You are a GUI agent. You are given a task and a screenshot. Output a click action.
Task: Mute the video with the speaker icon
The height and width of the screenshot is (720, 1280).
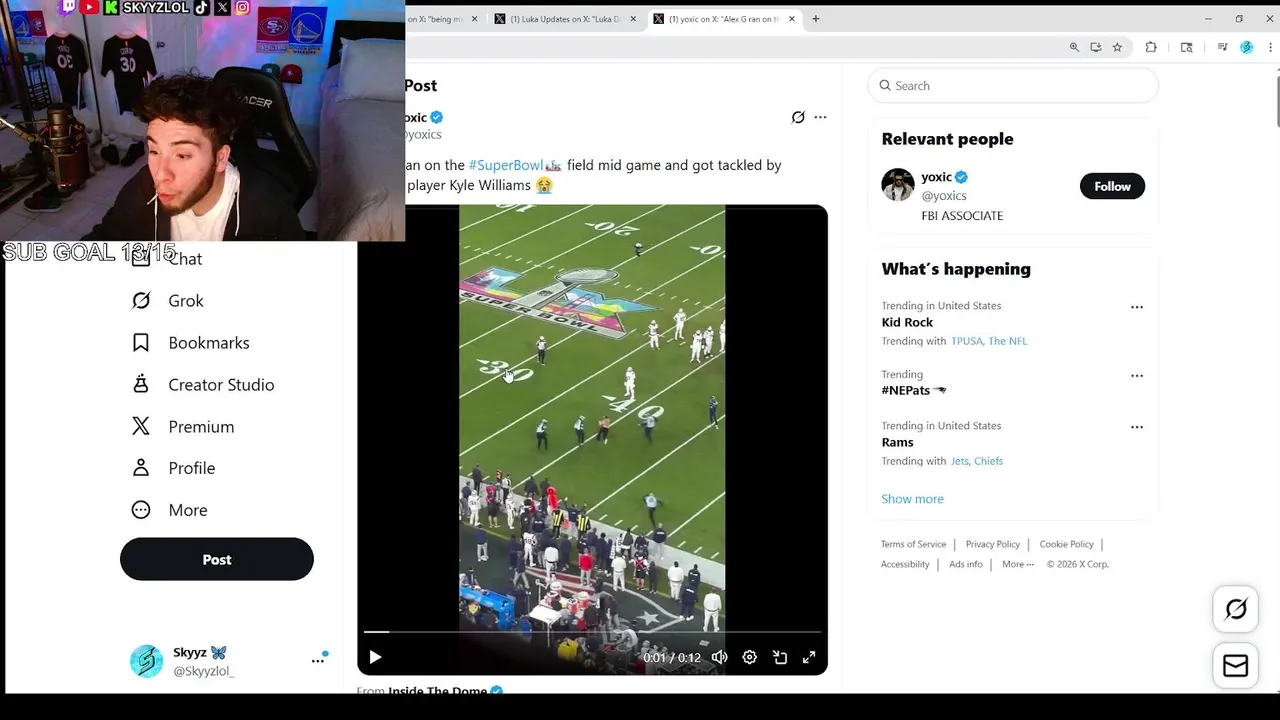click(x=719, y=657)
